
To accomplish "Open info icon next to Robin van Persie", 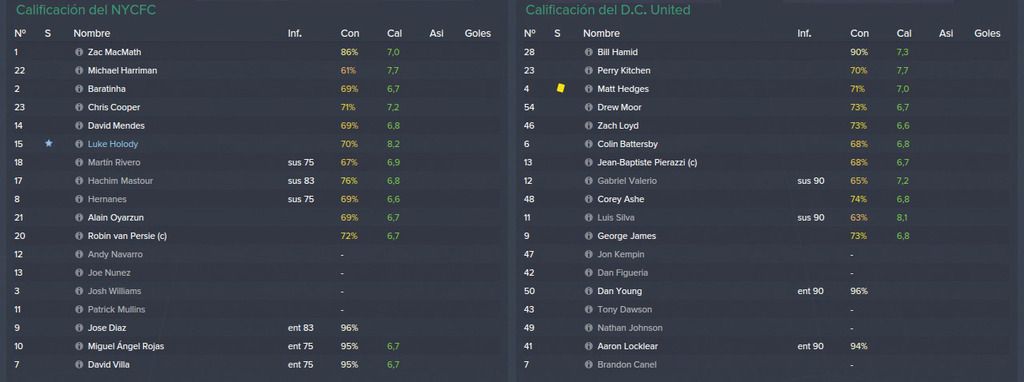I will click(x=79, y=236).
